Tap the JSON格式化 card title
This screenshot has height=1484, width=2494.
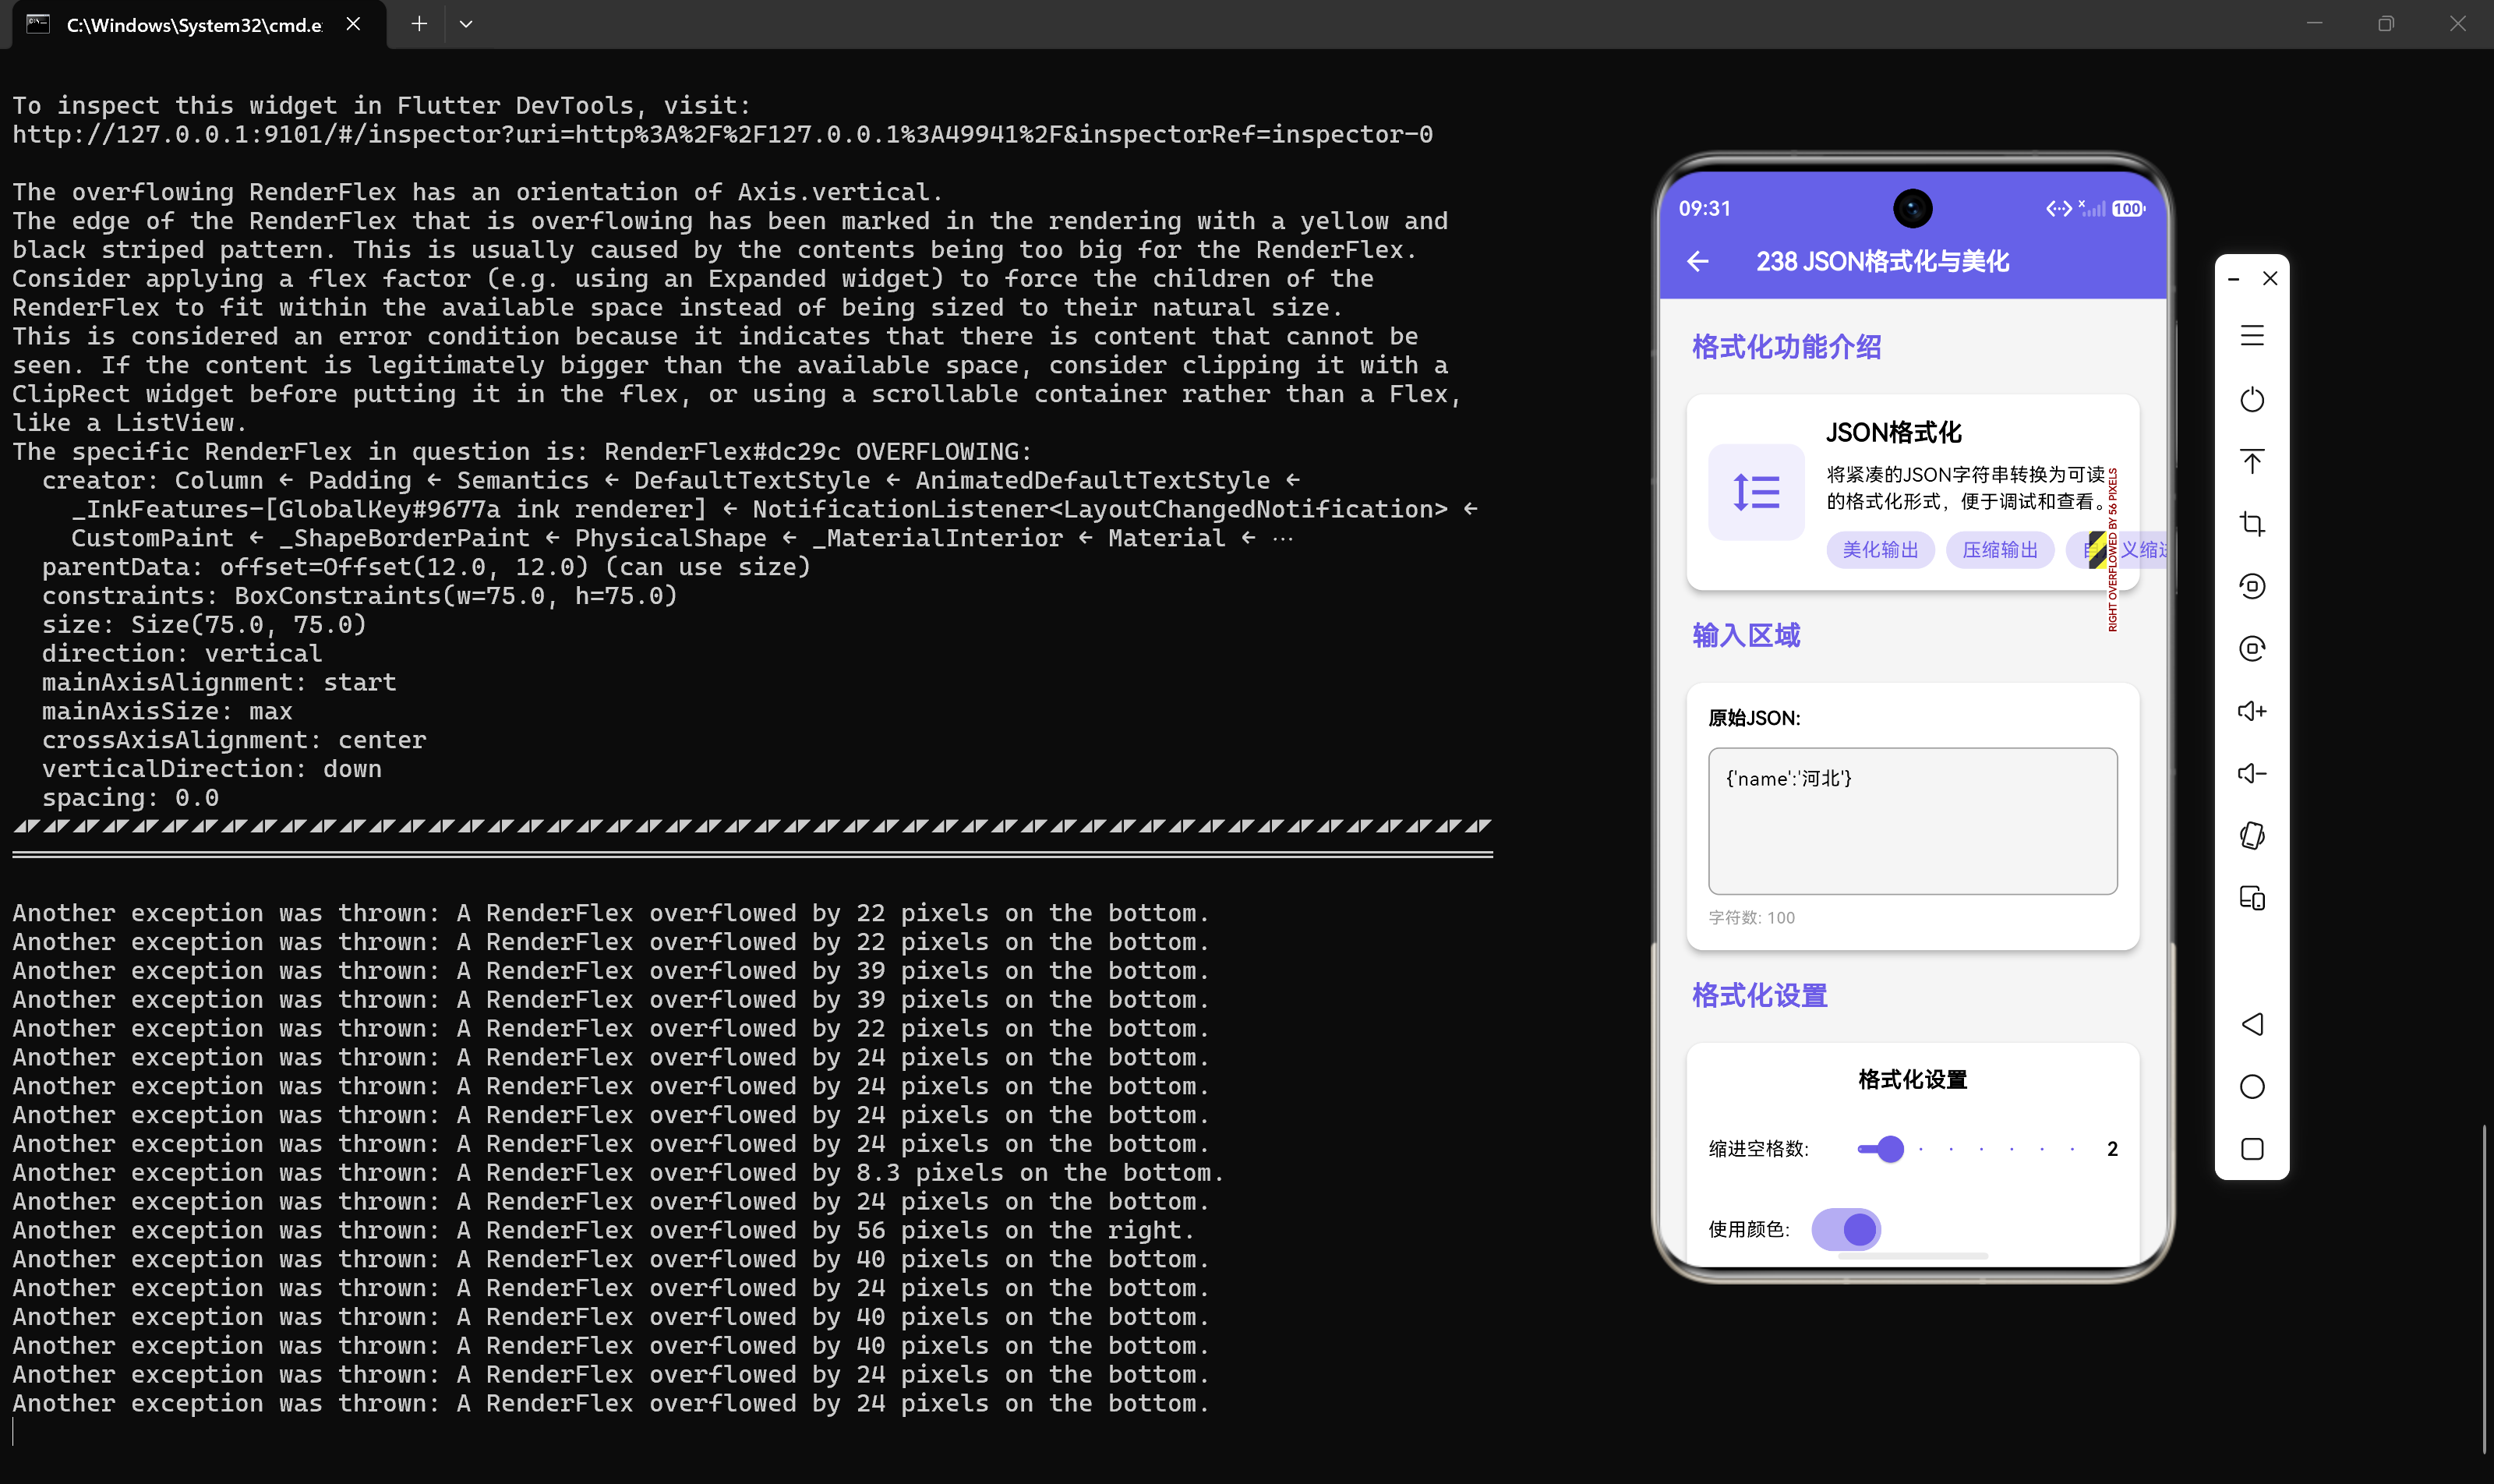1894,433
